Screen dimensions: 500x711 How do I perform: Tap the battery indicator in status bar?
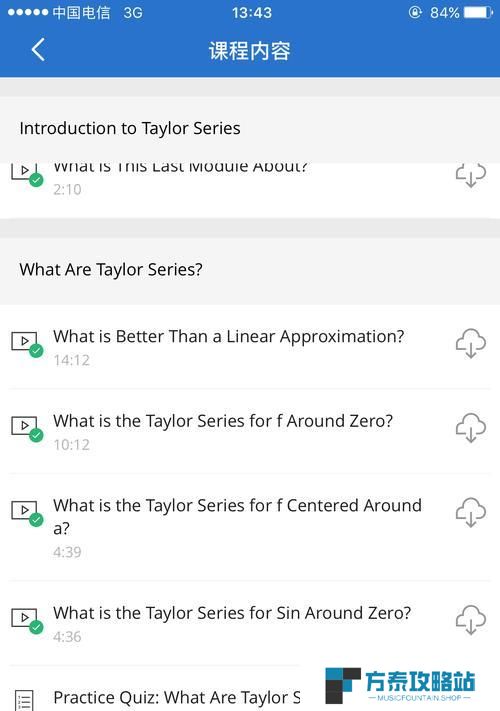[x=478, y=12]
